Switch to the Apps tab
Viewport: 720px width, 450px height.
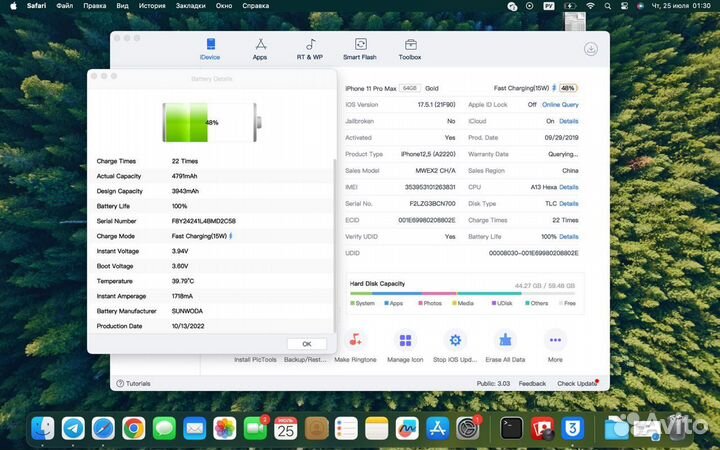click(x=260, y=49)
